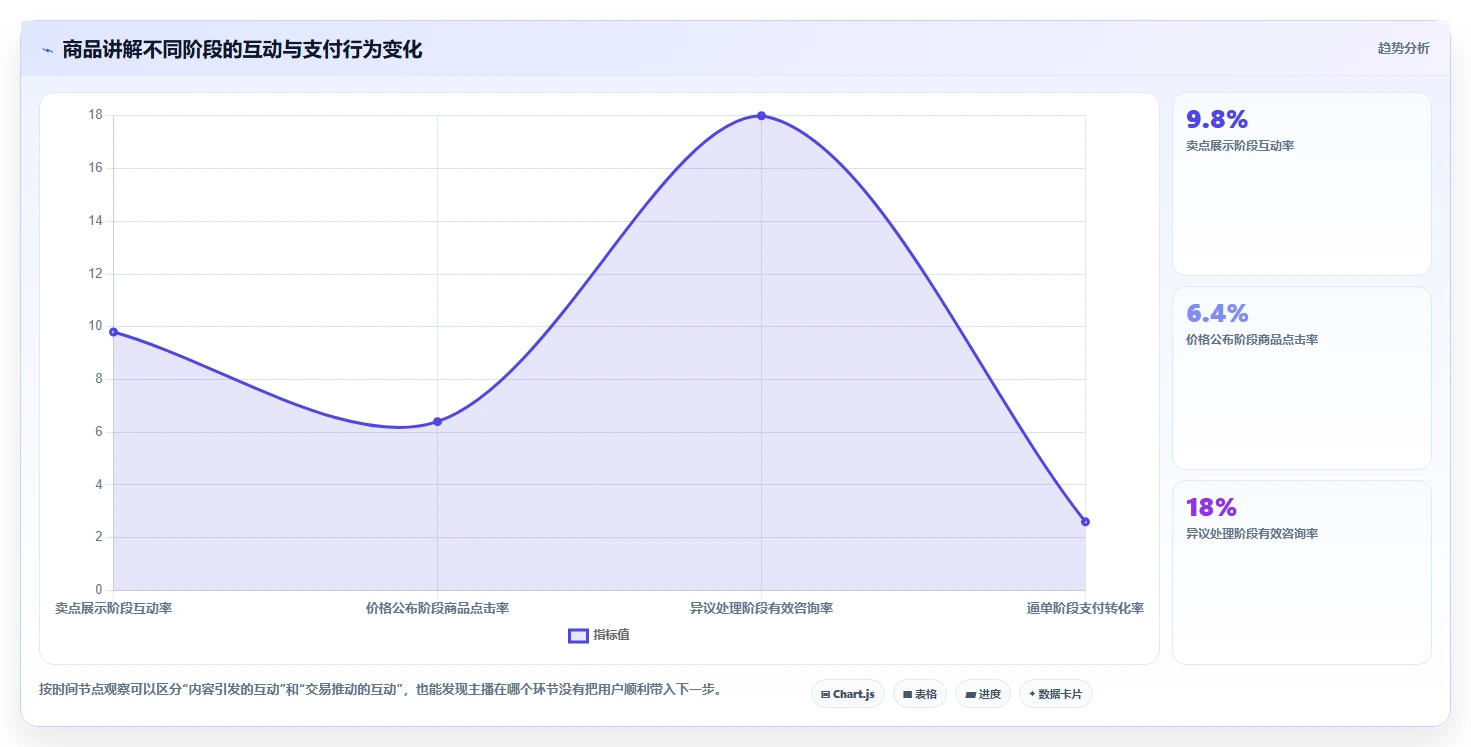Click y-axis tick label 18
Screen dimensions: 1471x747
(96, 115)
